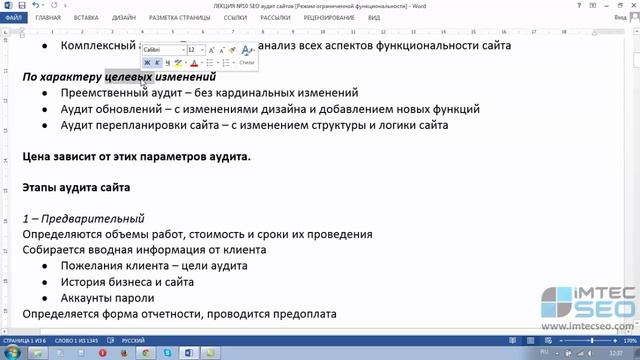Open zoom dialog via 170% level
This screenshot has width=640, height=360.
[x=630, y=340]
